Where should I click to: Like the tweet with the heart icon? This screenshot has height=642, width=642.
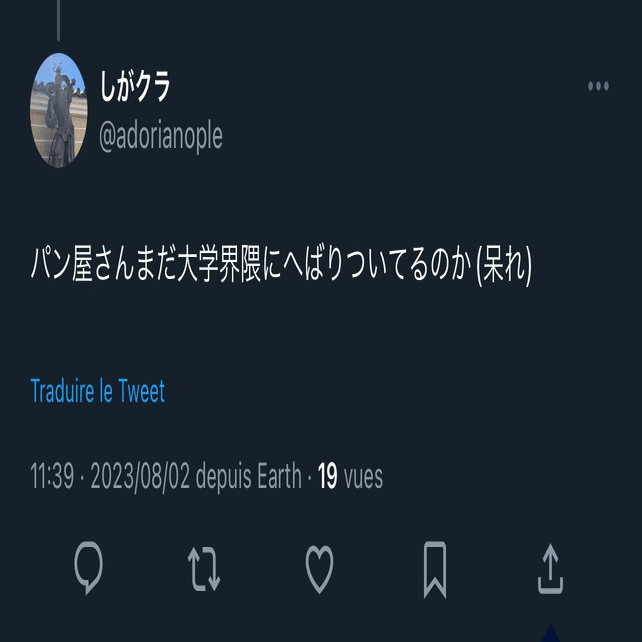319,569
